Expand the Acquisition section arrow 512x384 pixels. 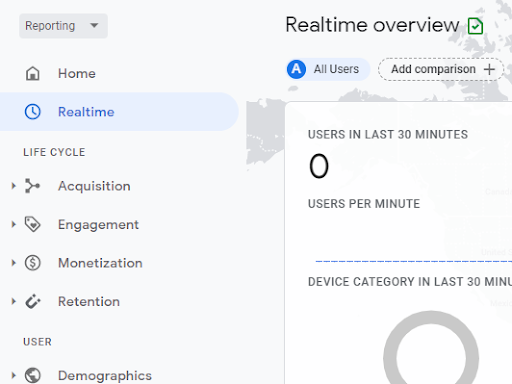pyautogui.click(x=13, y=186)
